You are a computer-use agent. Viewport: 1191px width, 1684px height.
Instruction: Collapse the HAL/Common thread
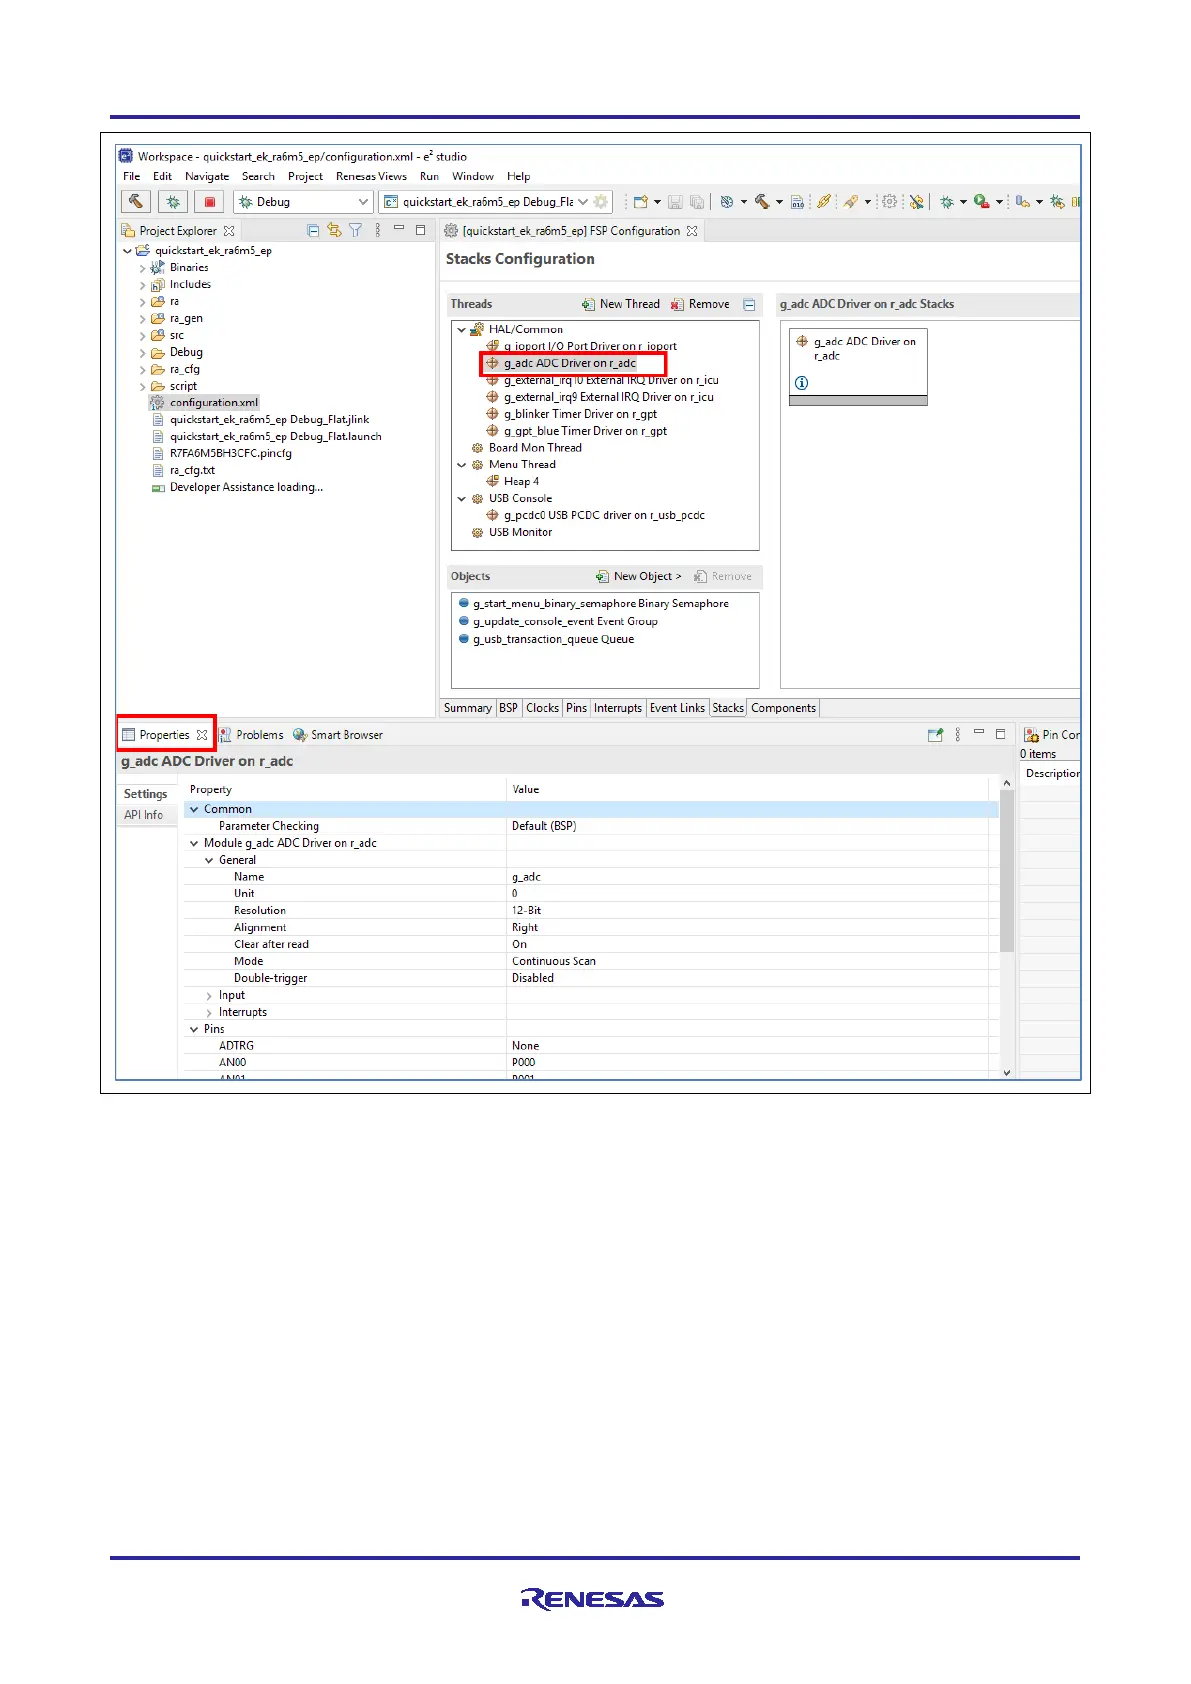(461, 330)
